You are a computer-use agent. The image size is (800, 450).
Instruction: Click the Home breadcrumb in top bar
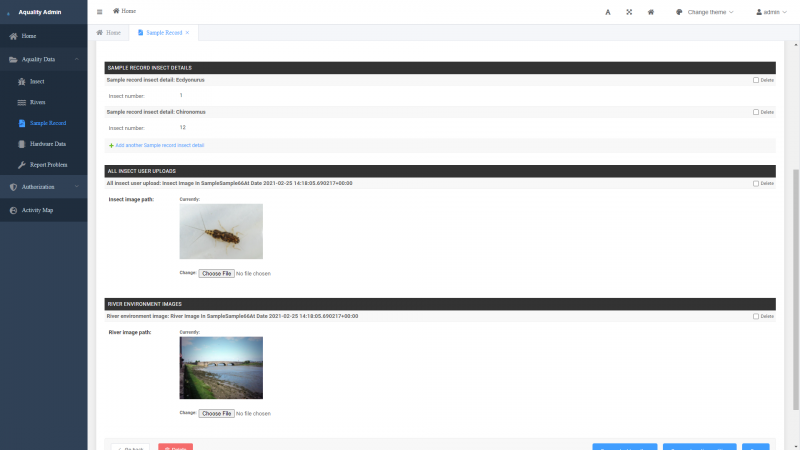(x=124, y=11)
